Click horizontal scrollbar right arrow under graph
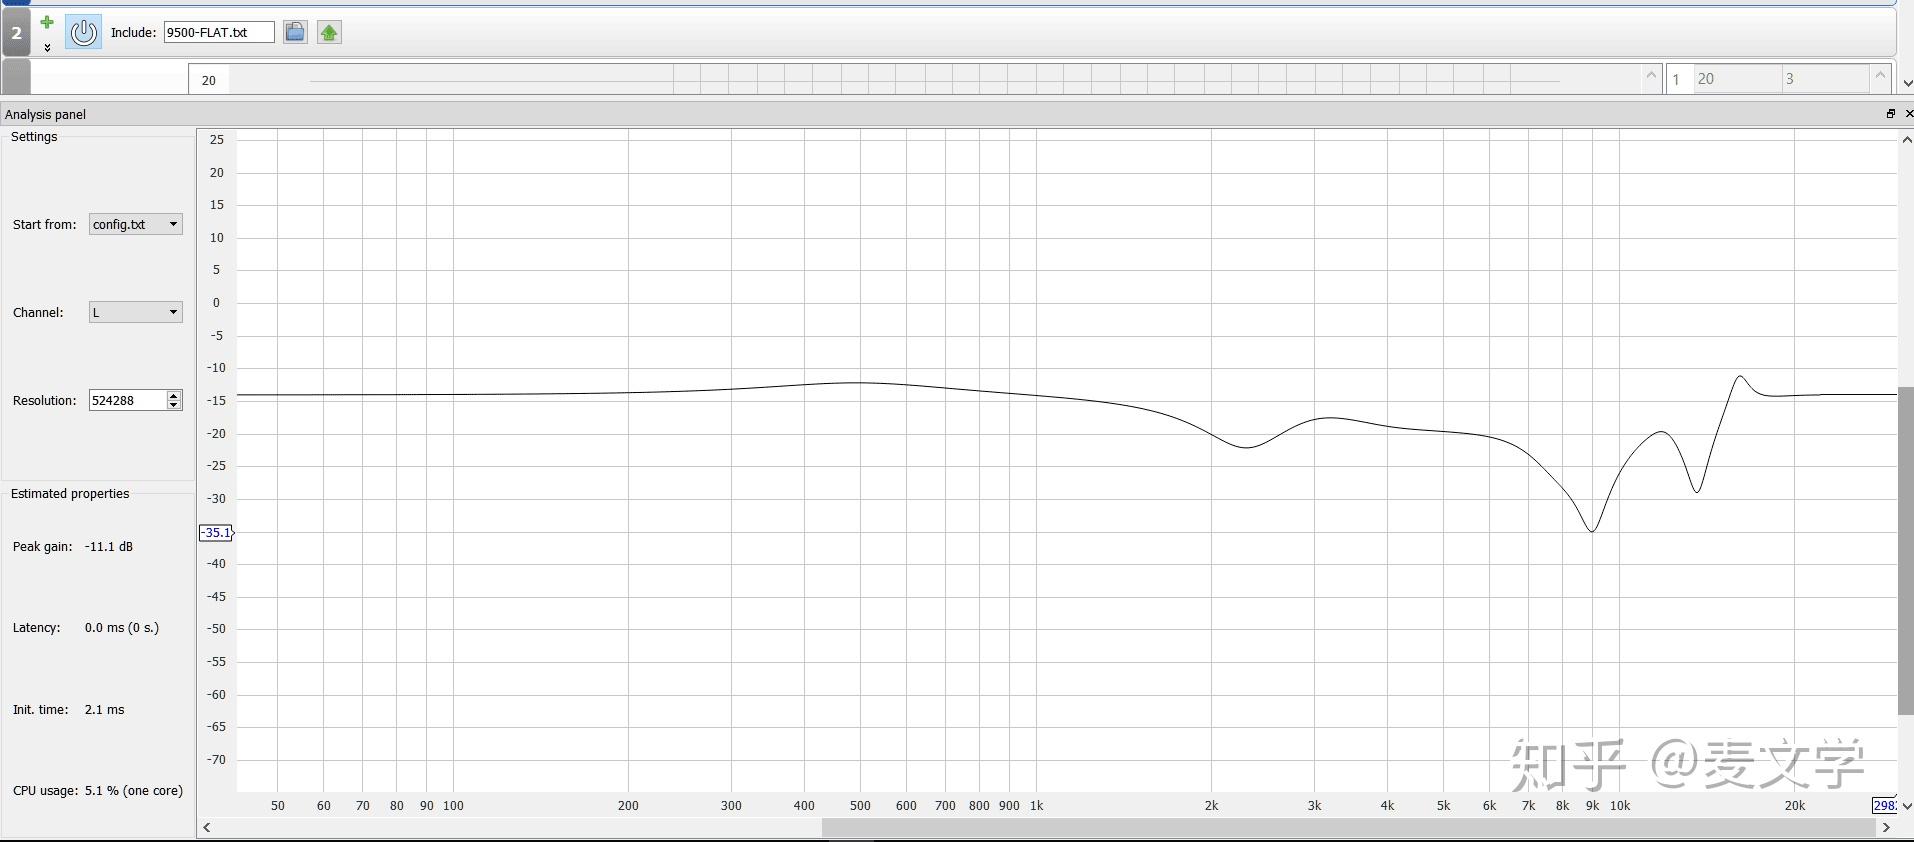This screenshot has width=1914, height=842. pos(1886,827)
